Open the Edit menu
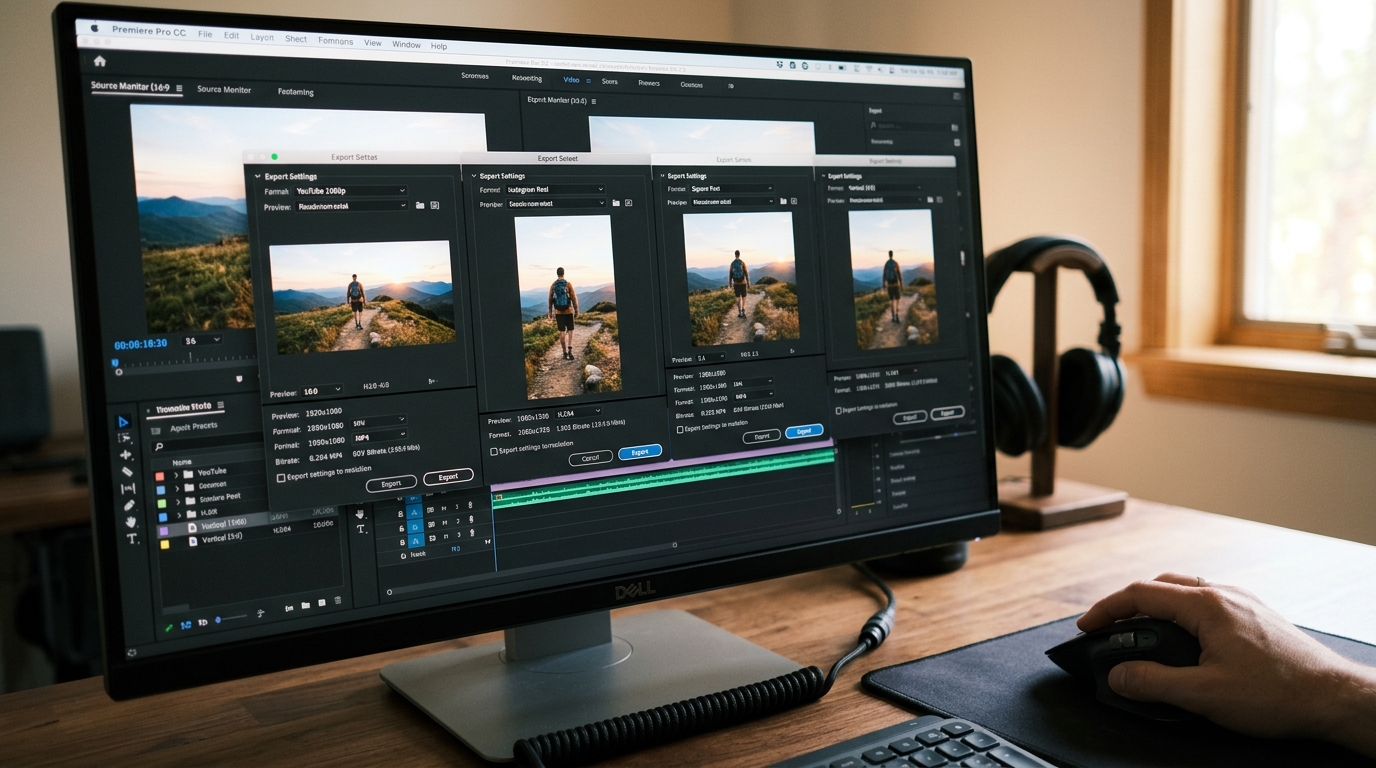This screenshot has height=768, width=1376. [231, 35]
